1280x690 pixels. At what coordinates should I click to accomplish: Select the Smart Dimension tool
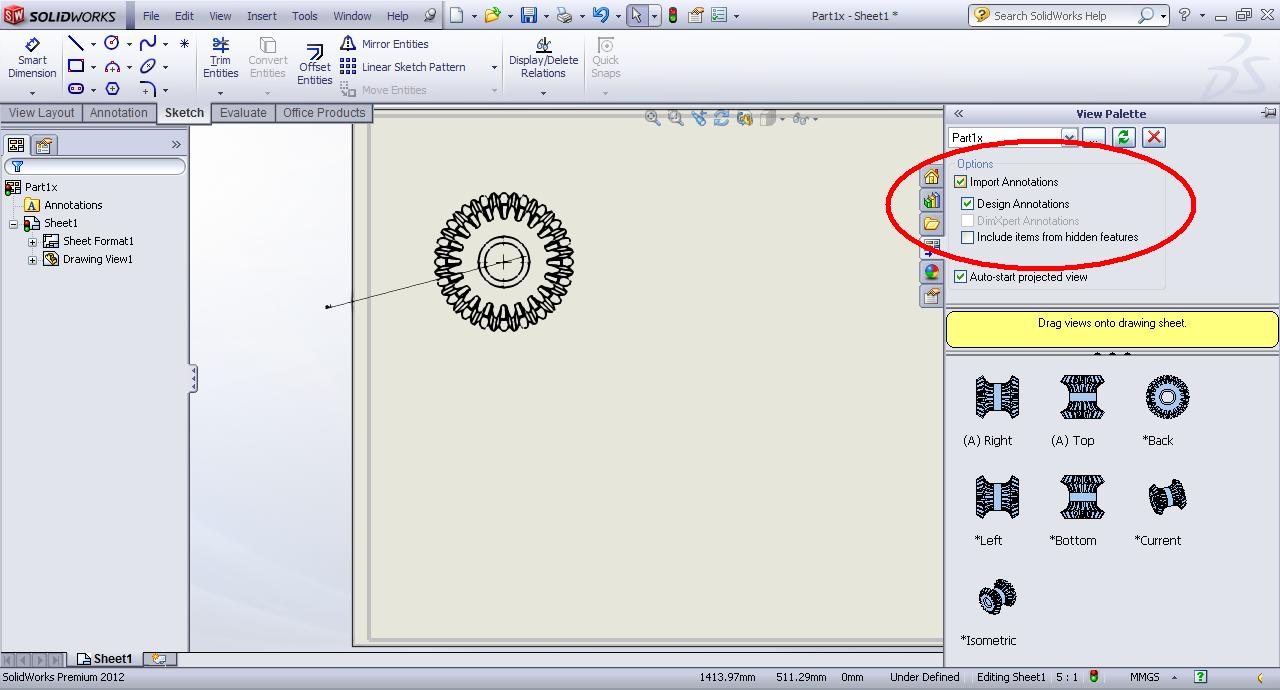click(32, 58)
